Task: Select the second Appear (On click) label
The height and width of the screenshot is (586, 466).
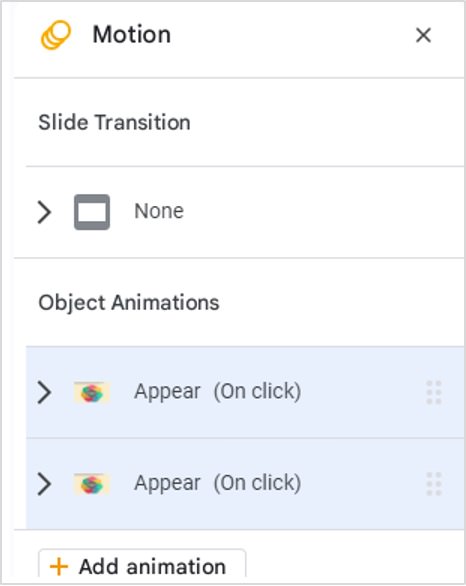Action: (217, 483)
